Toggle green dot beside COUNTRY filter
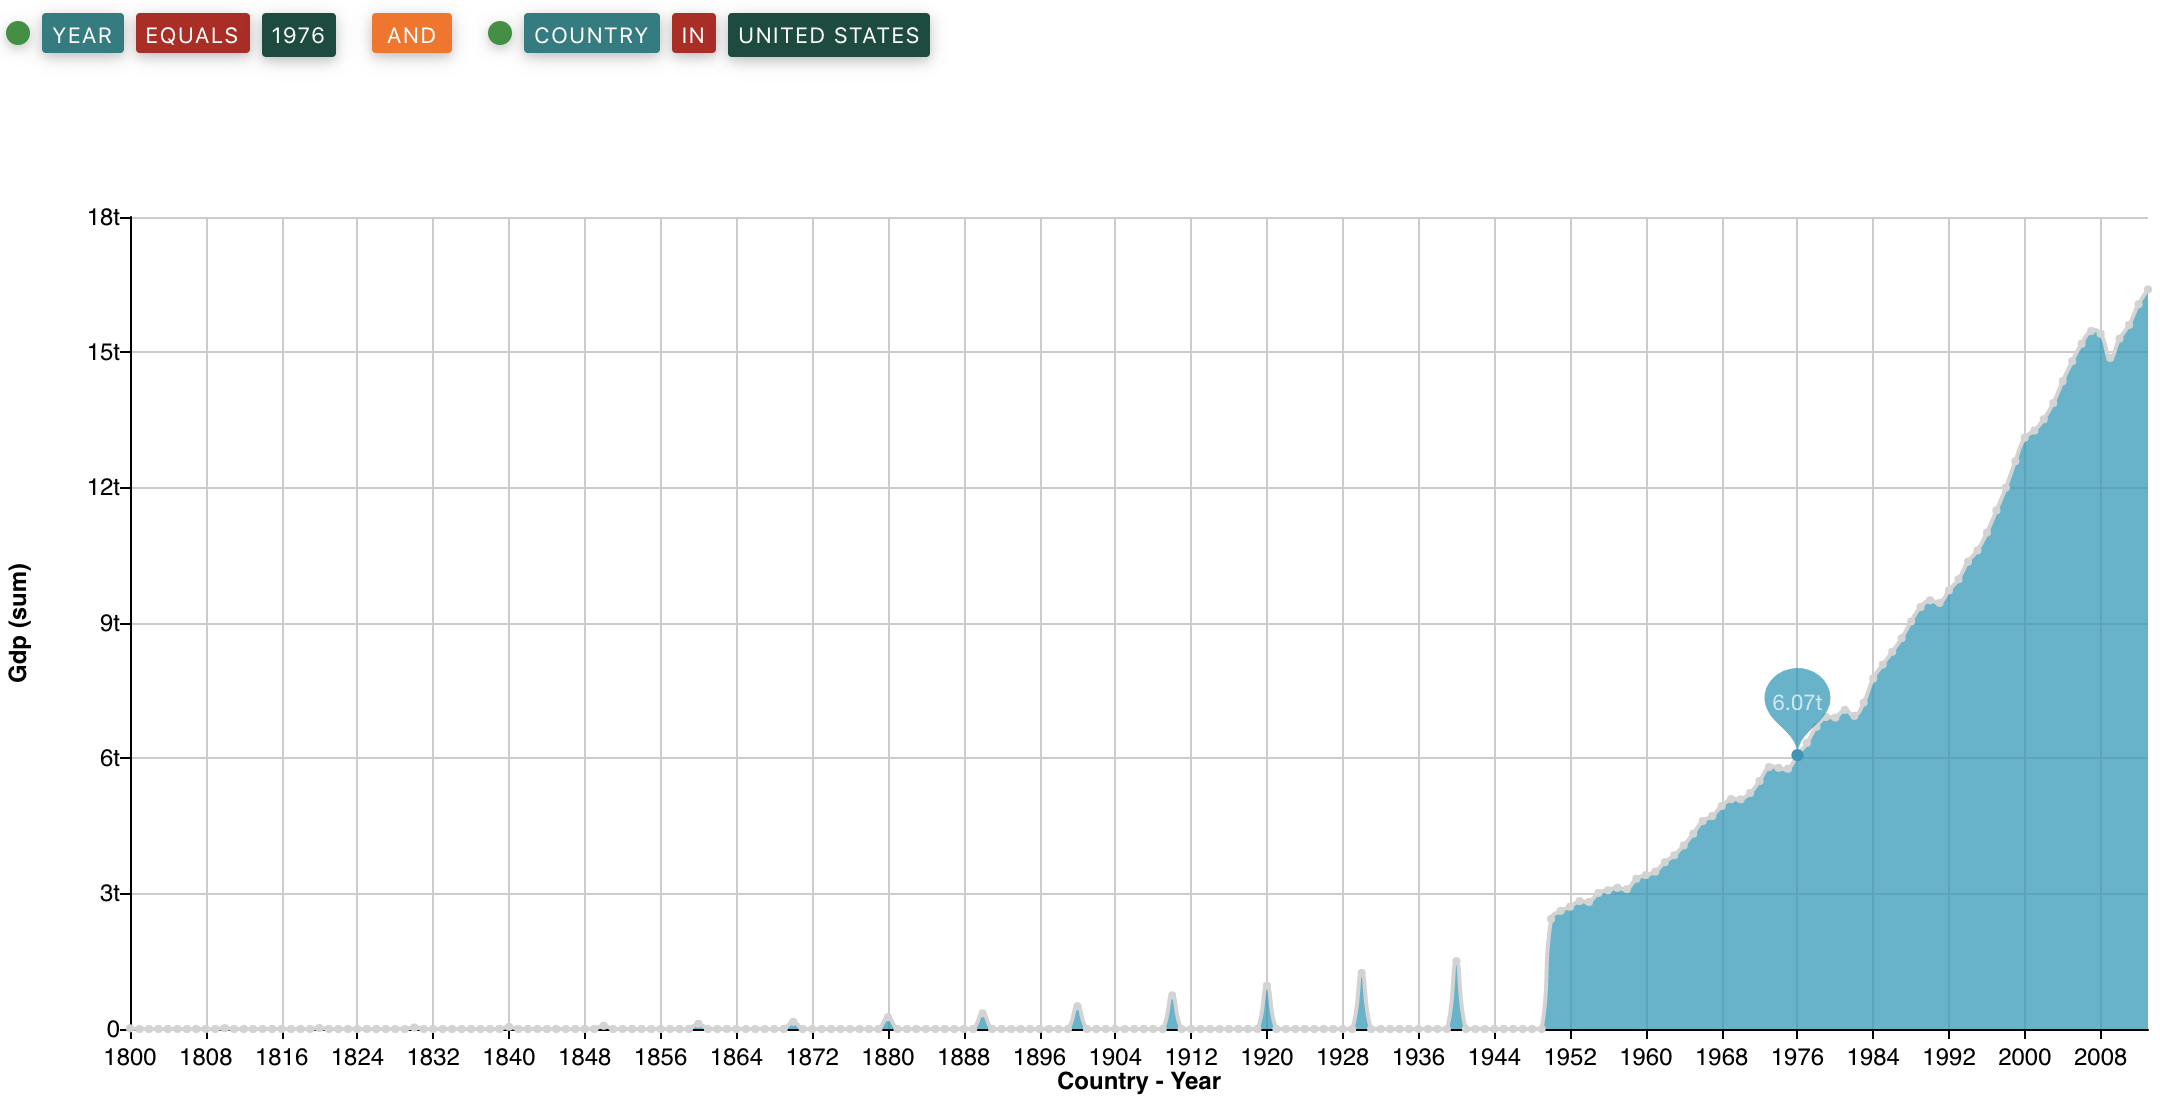 pyautogui.click(x=500, y=34)
